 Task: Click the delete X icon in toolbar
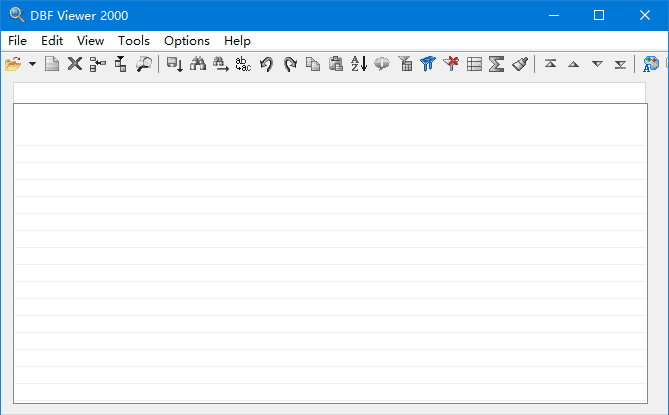click(75, 64)
